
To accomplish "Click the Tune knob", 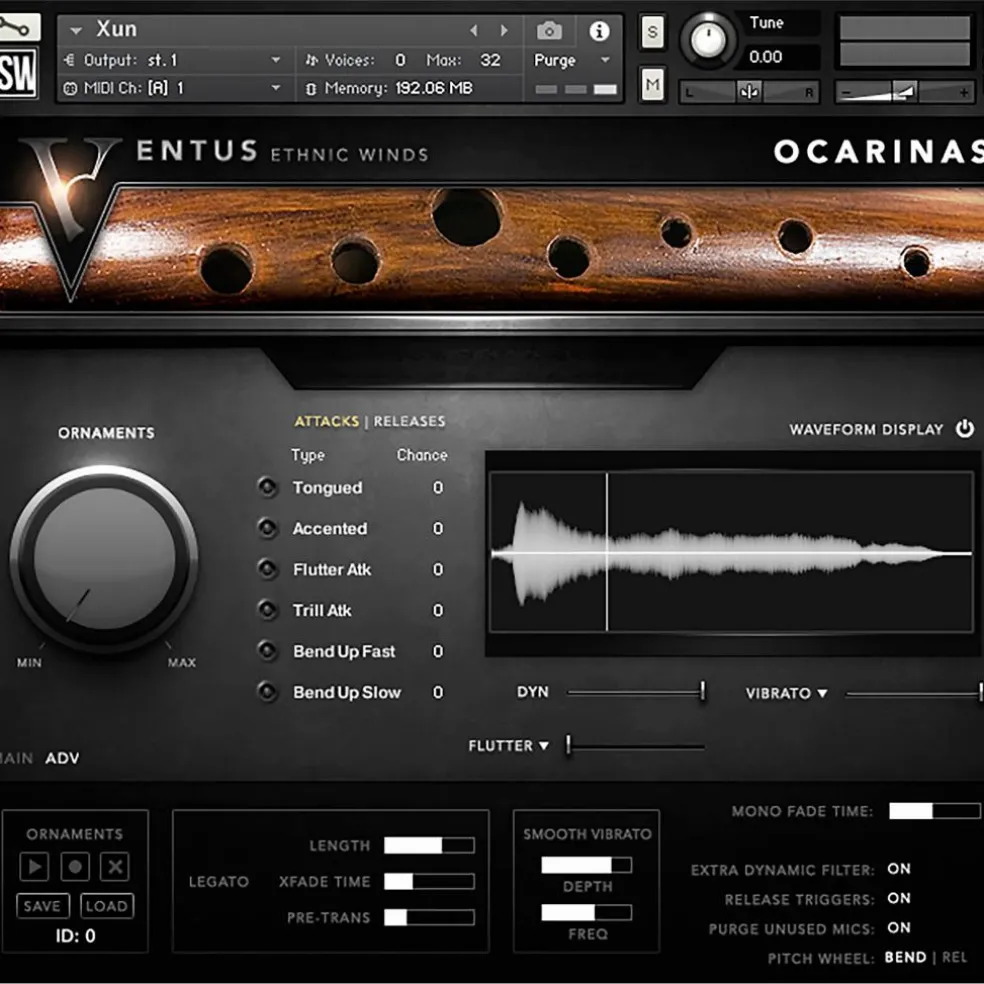I will click(x=708, y=40).
